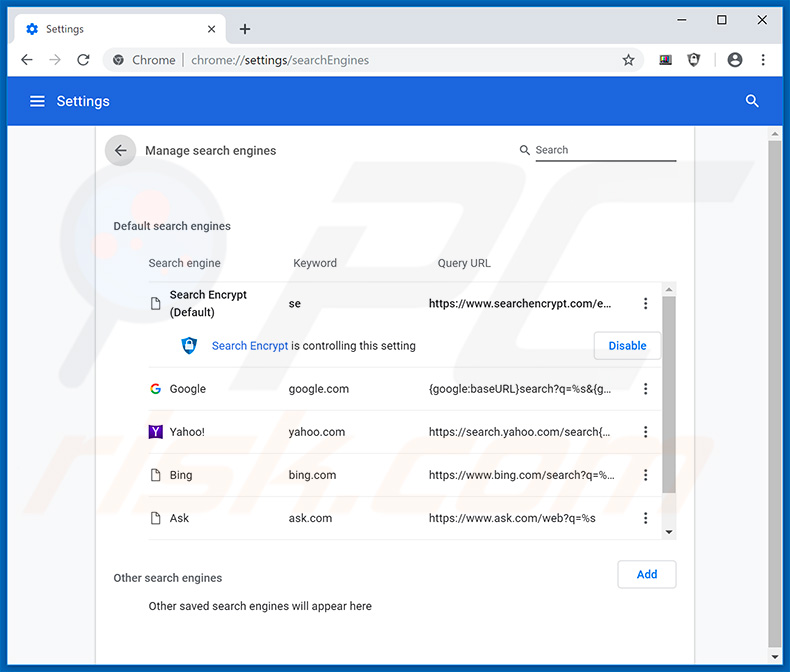Click the yahoo.com keyword
790x672 pixels.
pos(316,432)
